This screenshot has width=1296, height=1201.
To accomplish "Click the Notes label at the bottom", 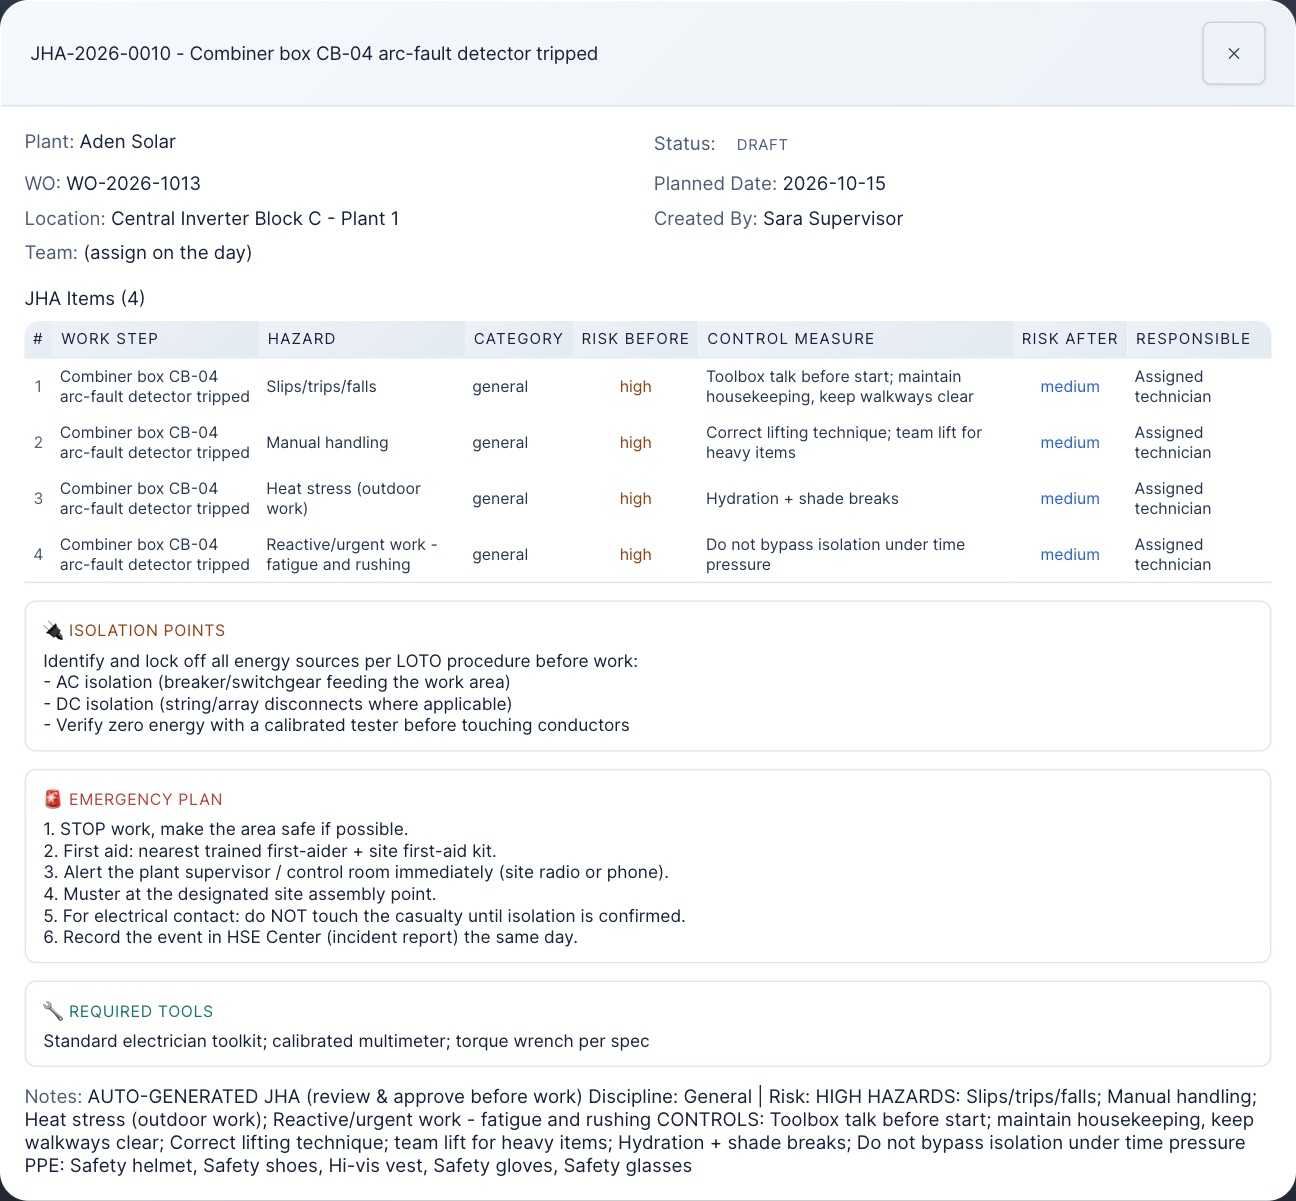I will (x=54, y=1097).
